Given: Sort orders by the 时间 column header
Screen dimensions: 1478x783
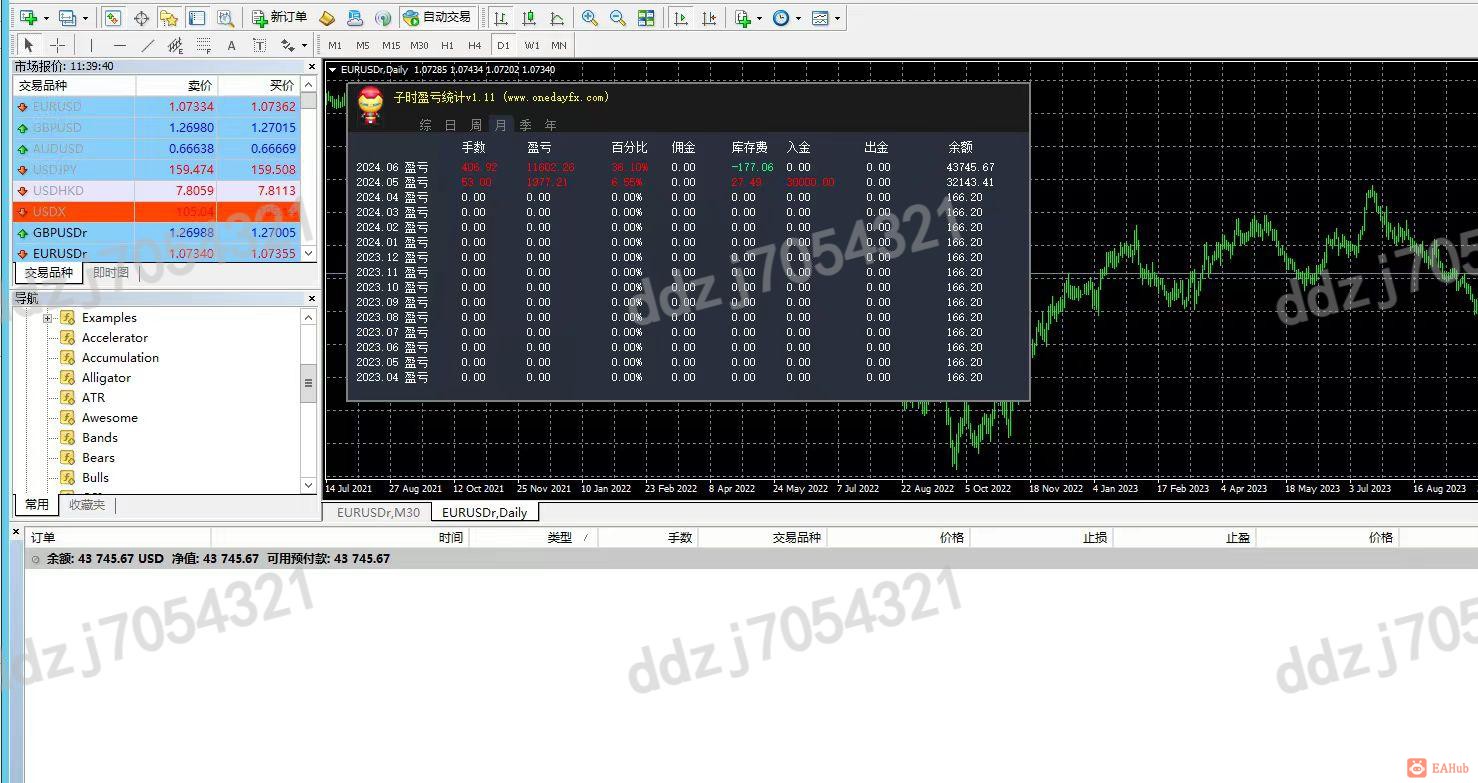Looking at the screenshot, I should (340, 538).
